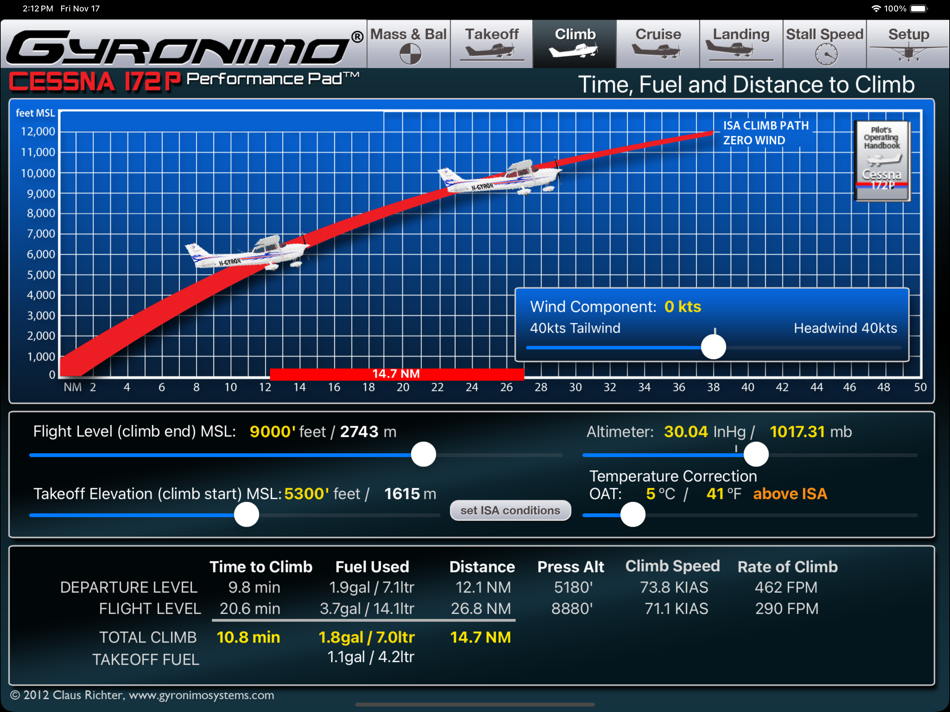This screenshot has height=712, width=950.
Task: Tap climb speed 71.1 KIAS cell
Action: coord(676,608)
